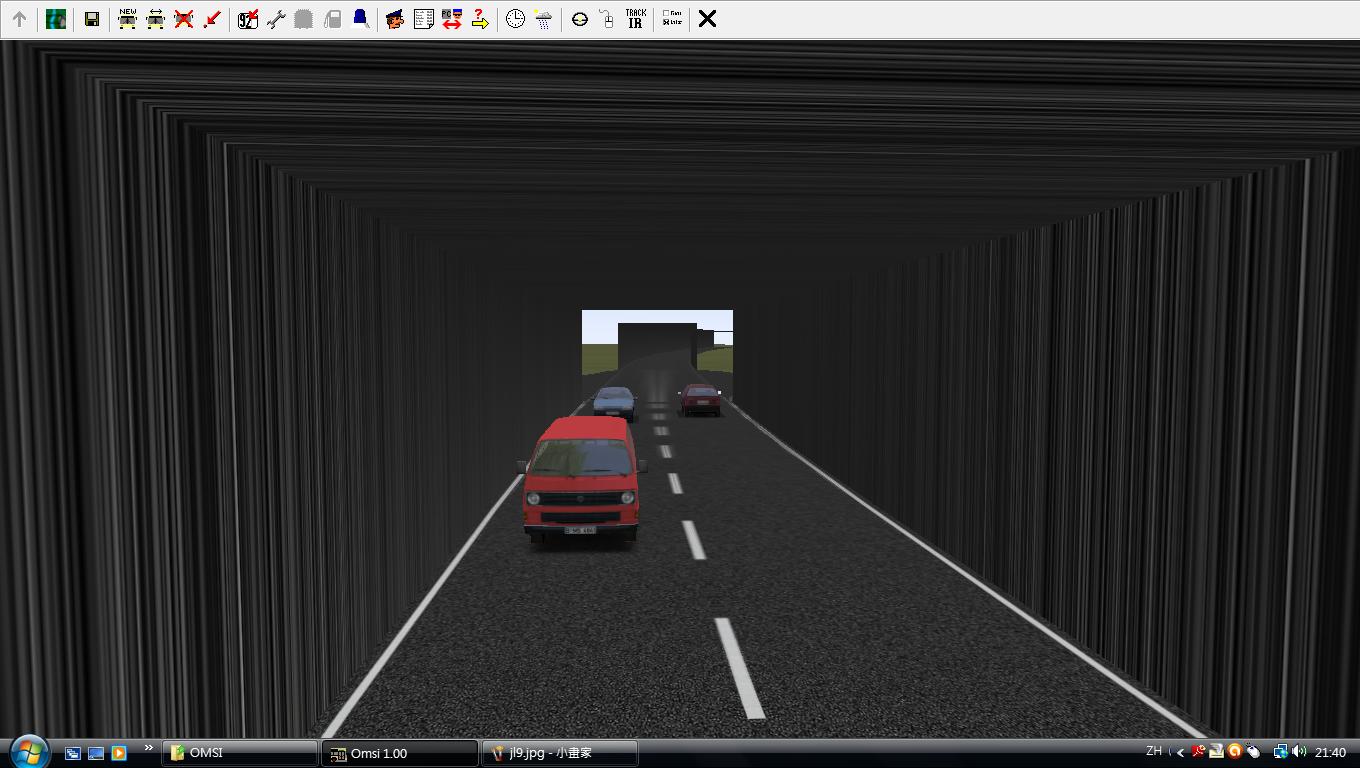The image size is (1360, 768).
Task: Open the repair wrench tool
Action: 276,19
